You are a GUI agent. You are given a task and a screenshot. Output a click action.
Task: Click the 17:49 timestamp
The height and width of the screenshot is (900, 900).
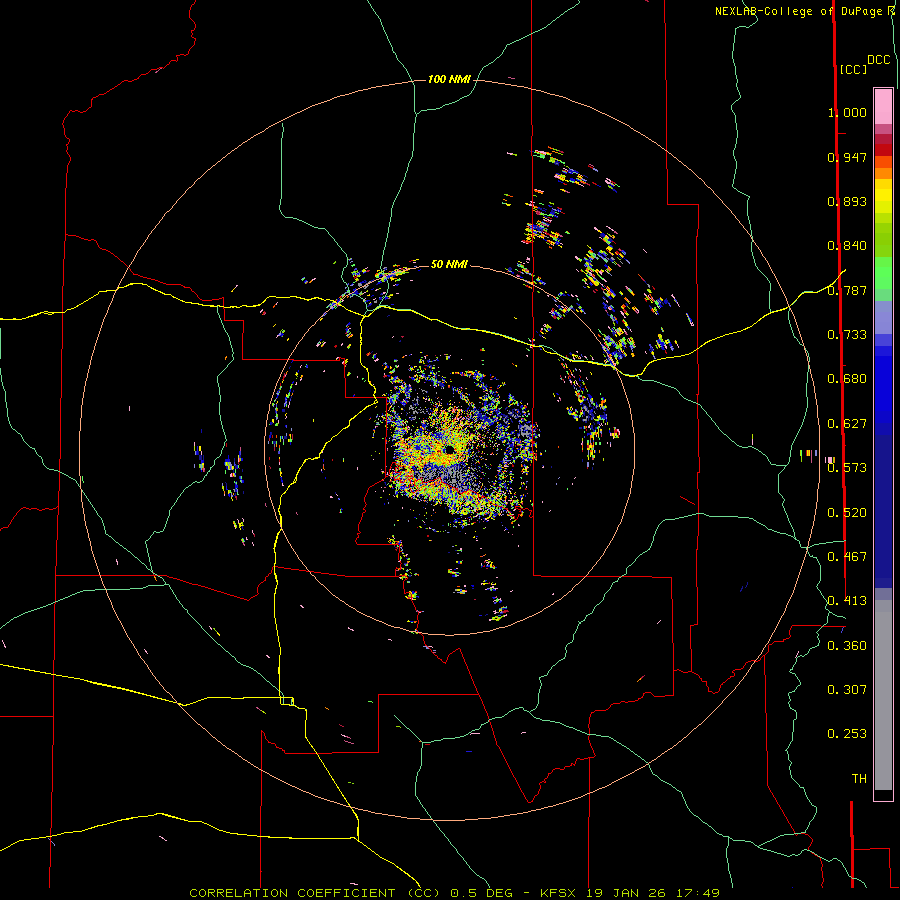point(697,893)
